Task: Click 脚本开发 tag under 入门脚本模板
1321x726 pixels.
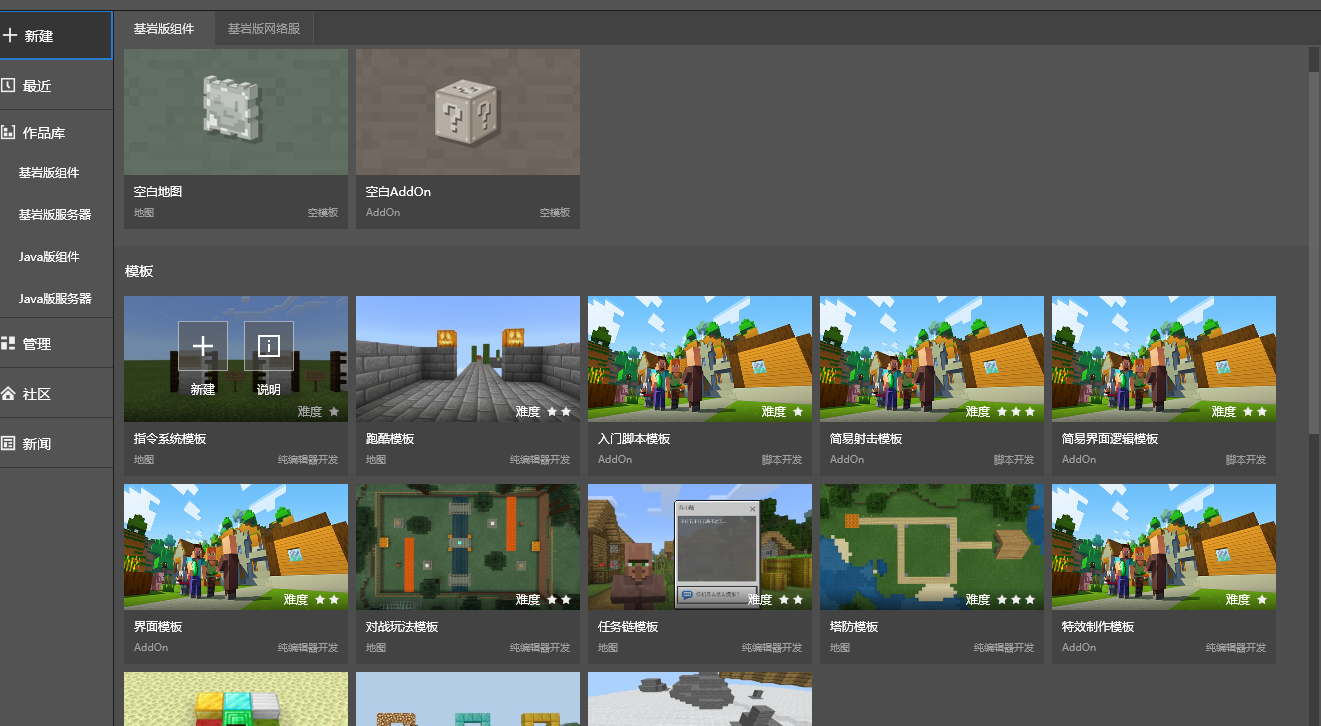Action: [x=782, y=460]
